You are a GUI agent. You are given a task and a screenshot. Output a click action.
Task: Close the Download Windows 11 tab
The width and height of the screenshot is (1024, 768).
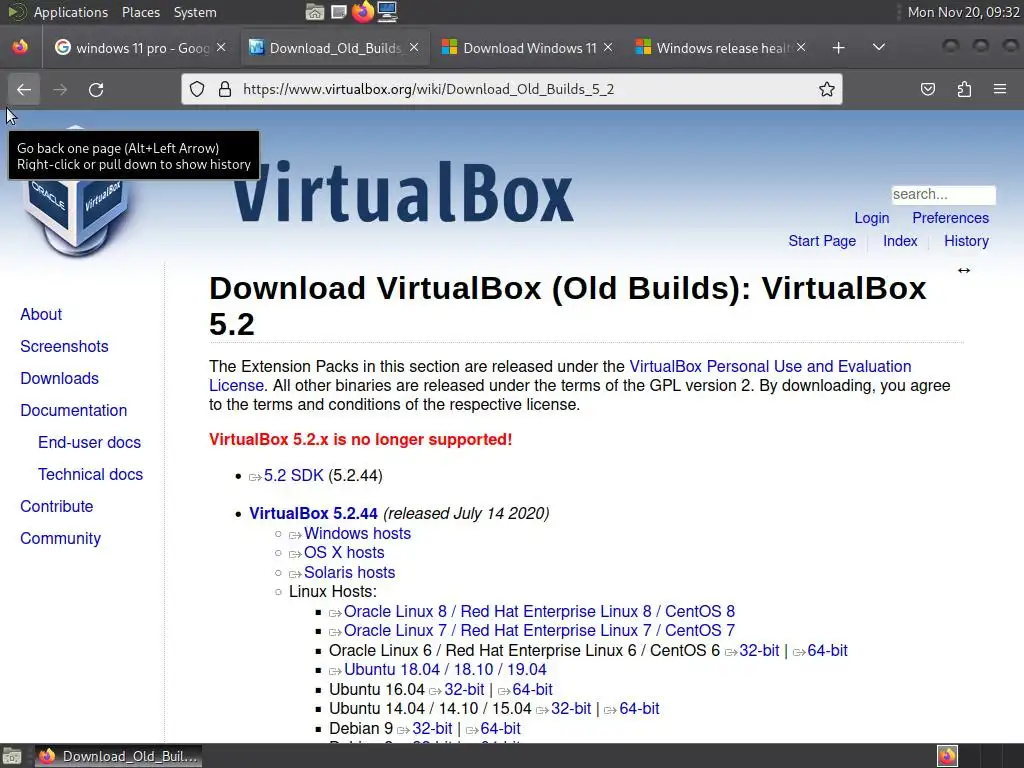[608, 48]
